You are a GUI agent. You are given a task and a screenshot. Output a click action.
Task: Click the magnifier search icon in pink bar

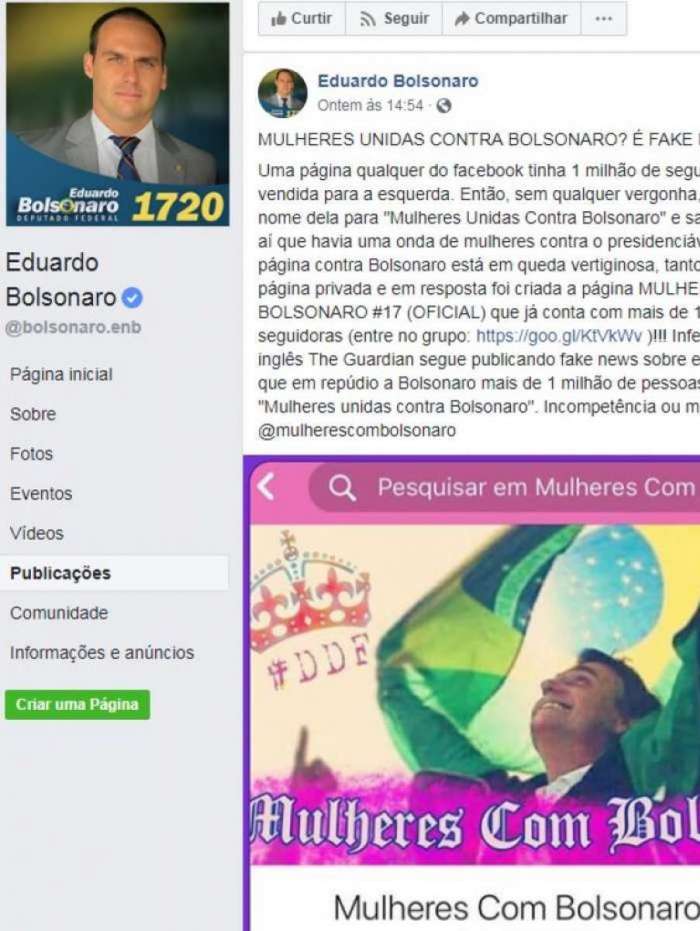click(342, 488)
